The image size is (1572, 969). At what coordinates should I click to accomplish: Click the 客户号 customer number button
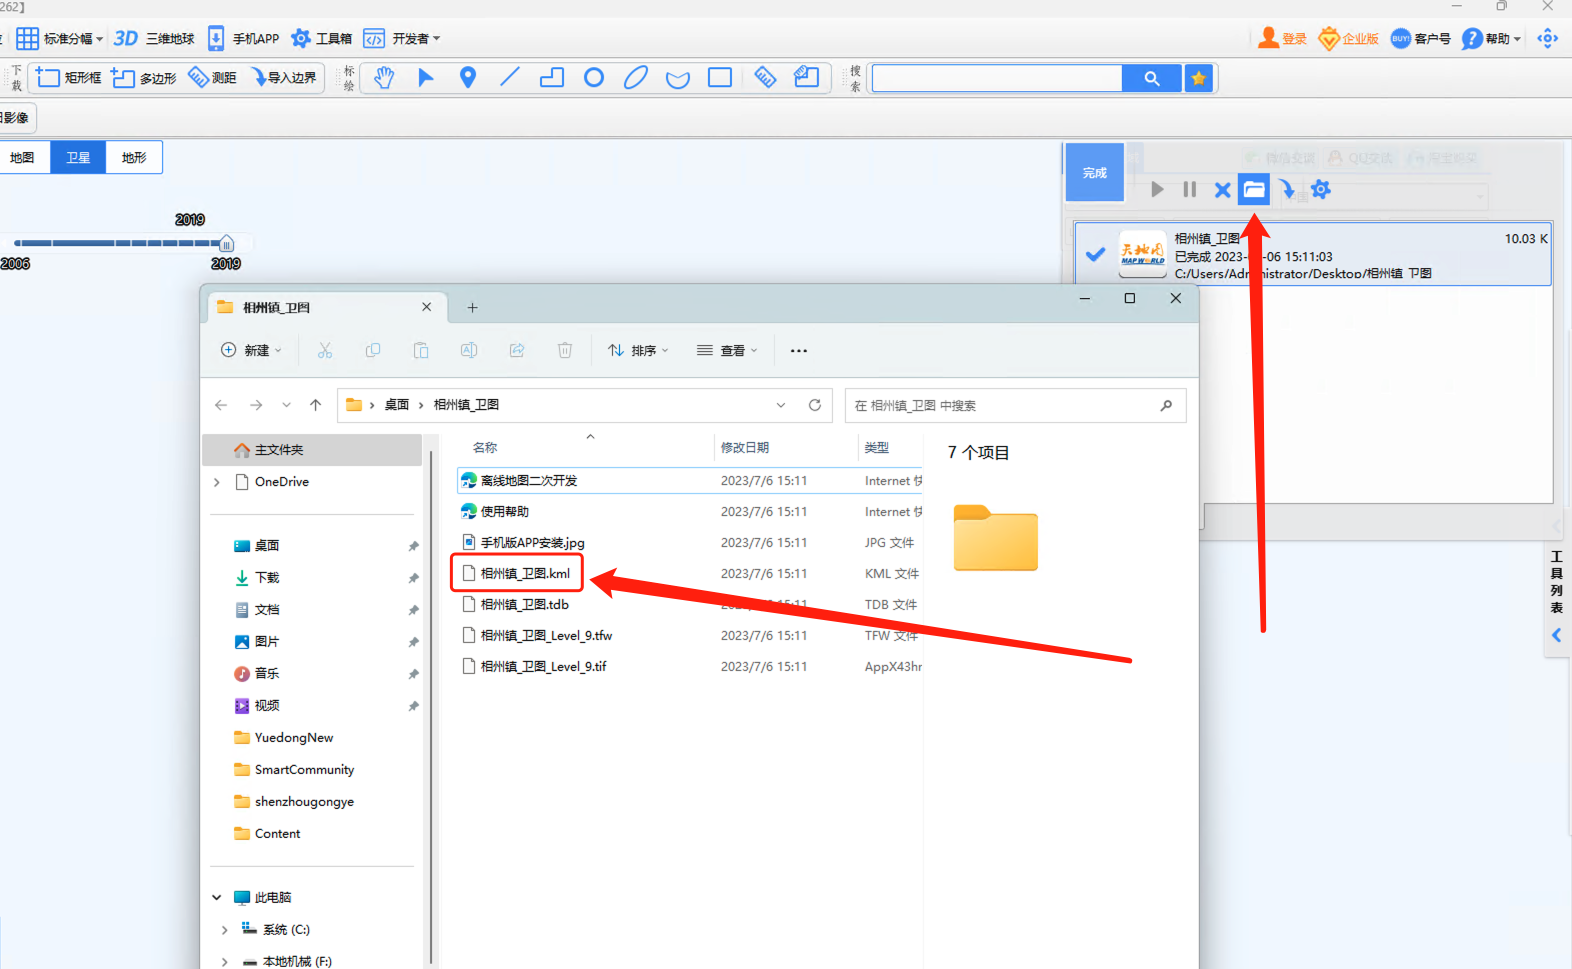click(1420, 38)
